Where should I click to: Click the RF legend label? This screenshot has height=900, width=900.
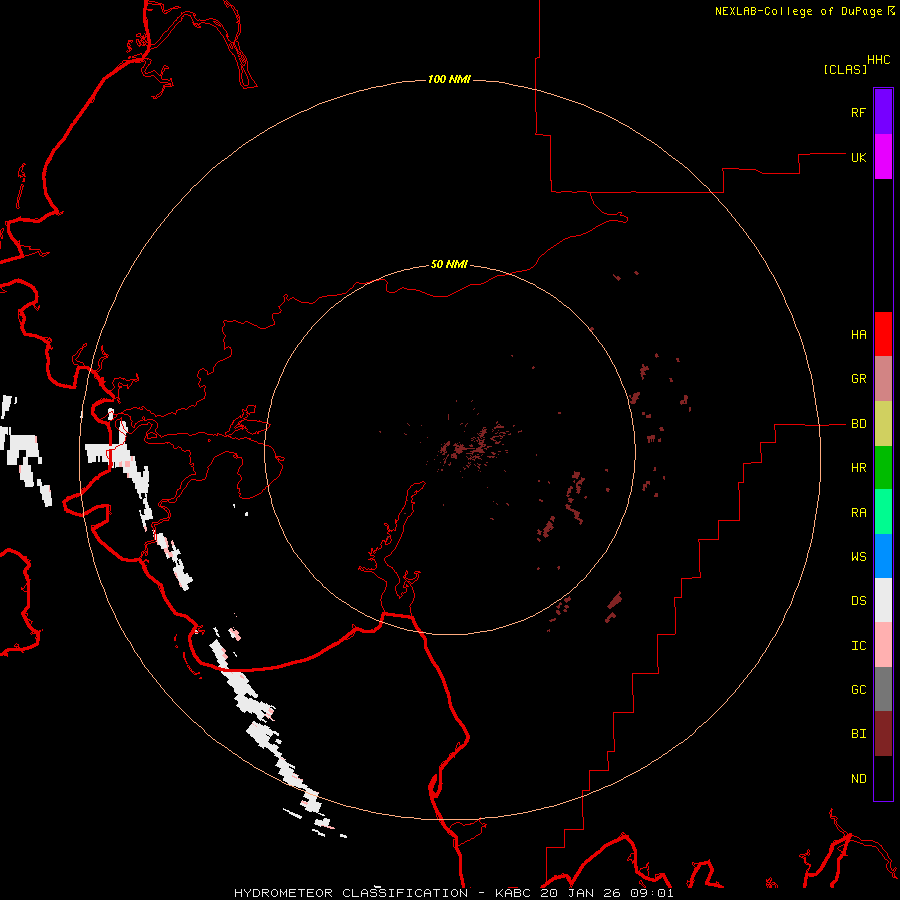click(858, 112)
